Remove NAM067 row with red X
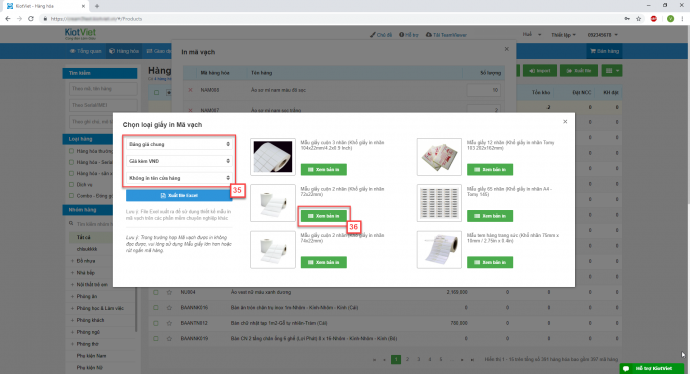 coord(191,110)
